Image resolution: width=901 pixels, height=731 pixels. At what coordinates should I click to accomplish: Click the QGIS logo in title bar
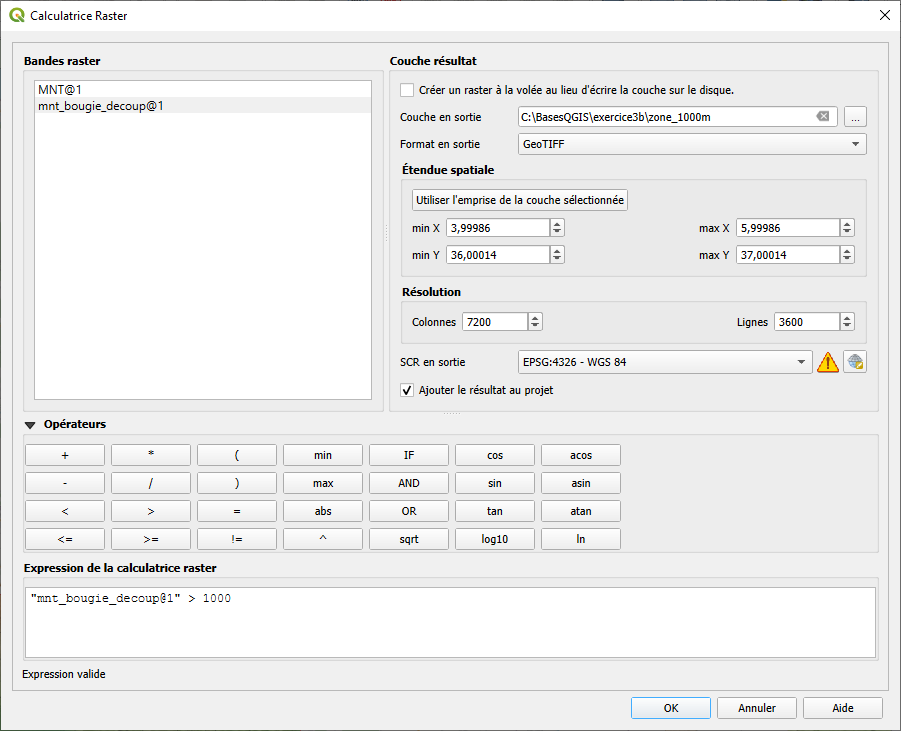(16, 16)
